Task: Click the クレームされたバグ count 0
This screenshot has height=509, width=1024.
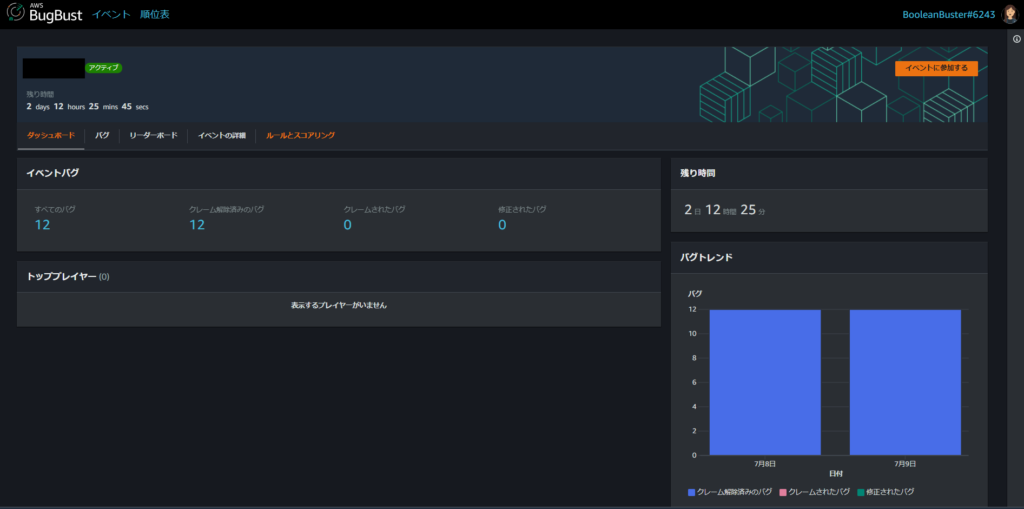Action: tap(347, 225)
